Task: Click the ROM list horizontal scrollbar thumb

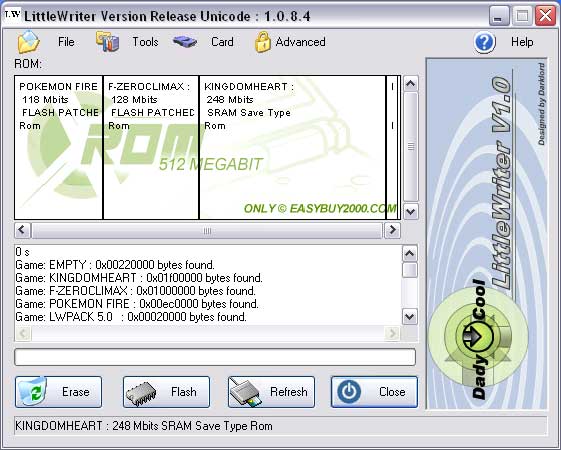Action: [207, 230]
